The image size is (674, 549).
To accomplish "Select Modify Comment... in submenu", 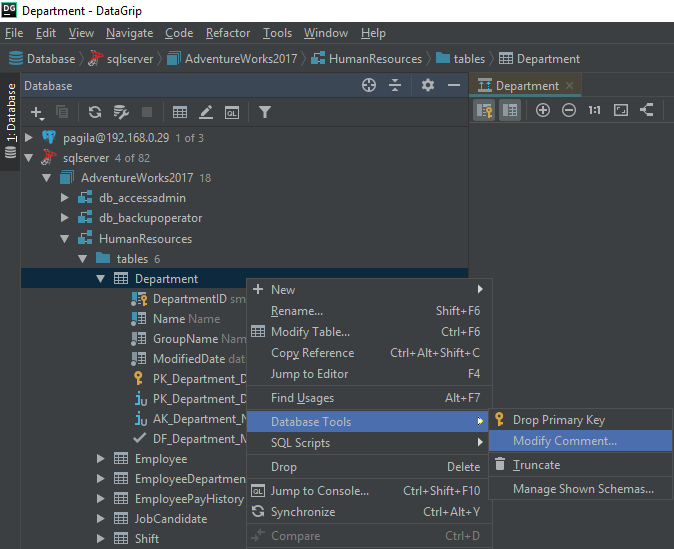I will [x=564, y=441].
